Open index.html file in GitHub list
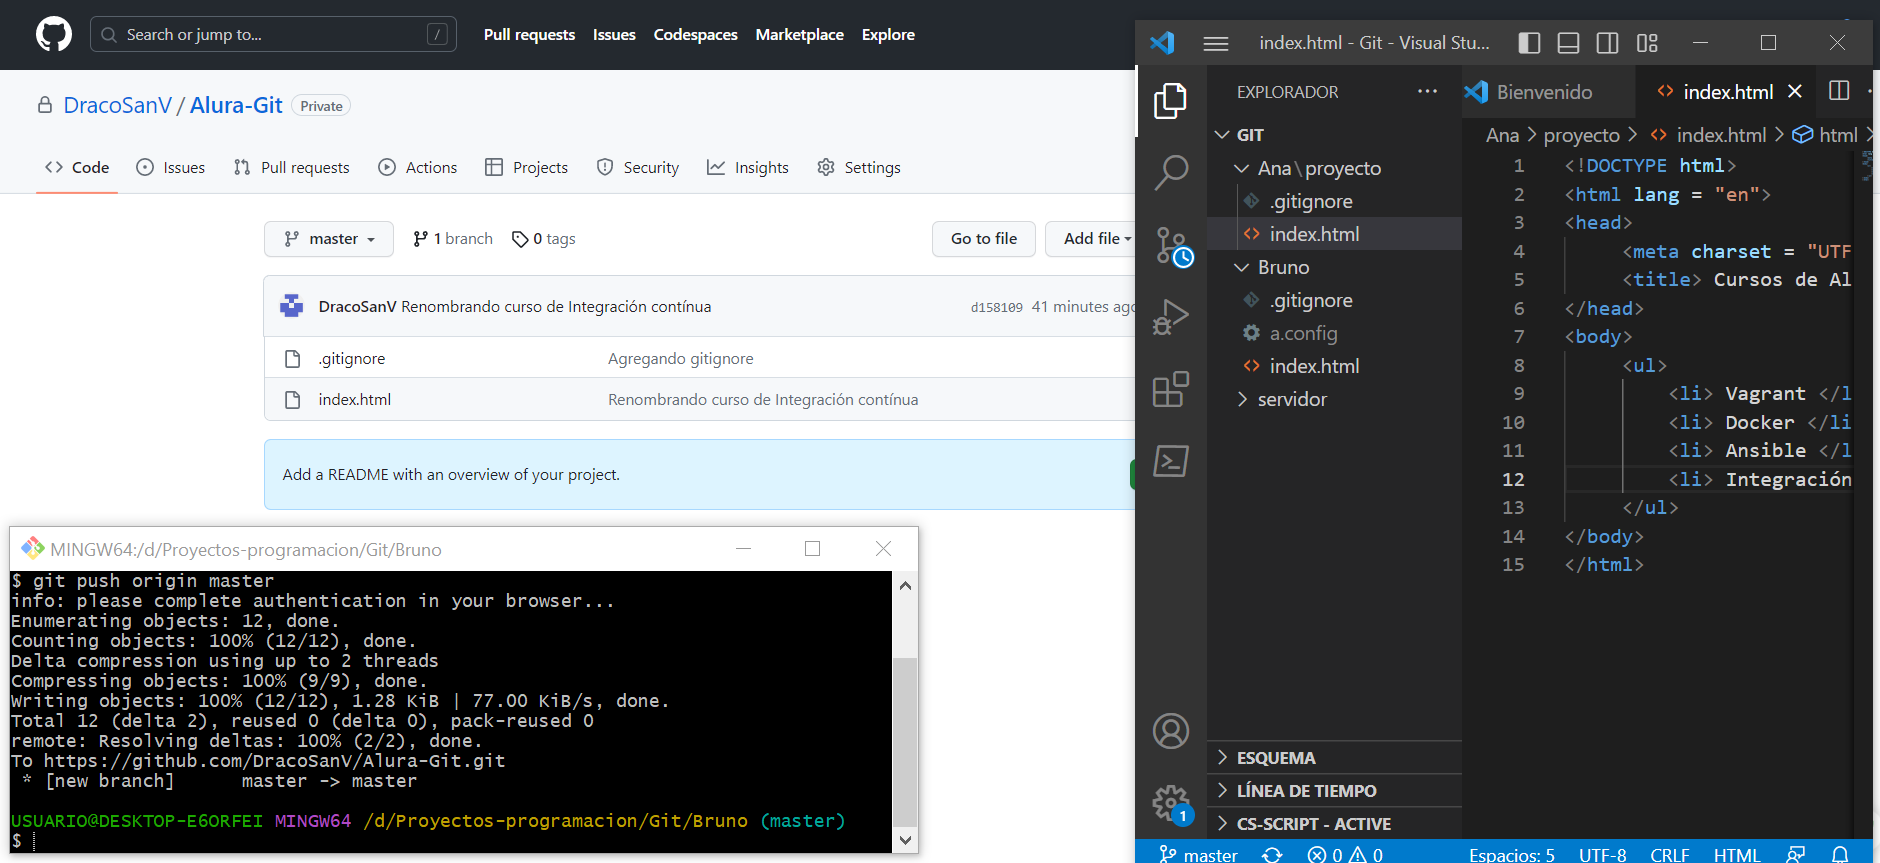The image size is (1880, 863). (x=355, y=400)
